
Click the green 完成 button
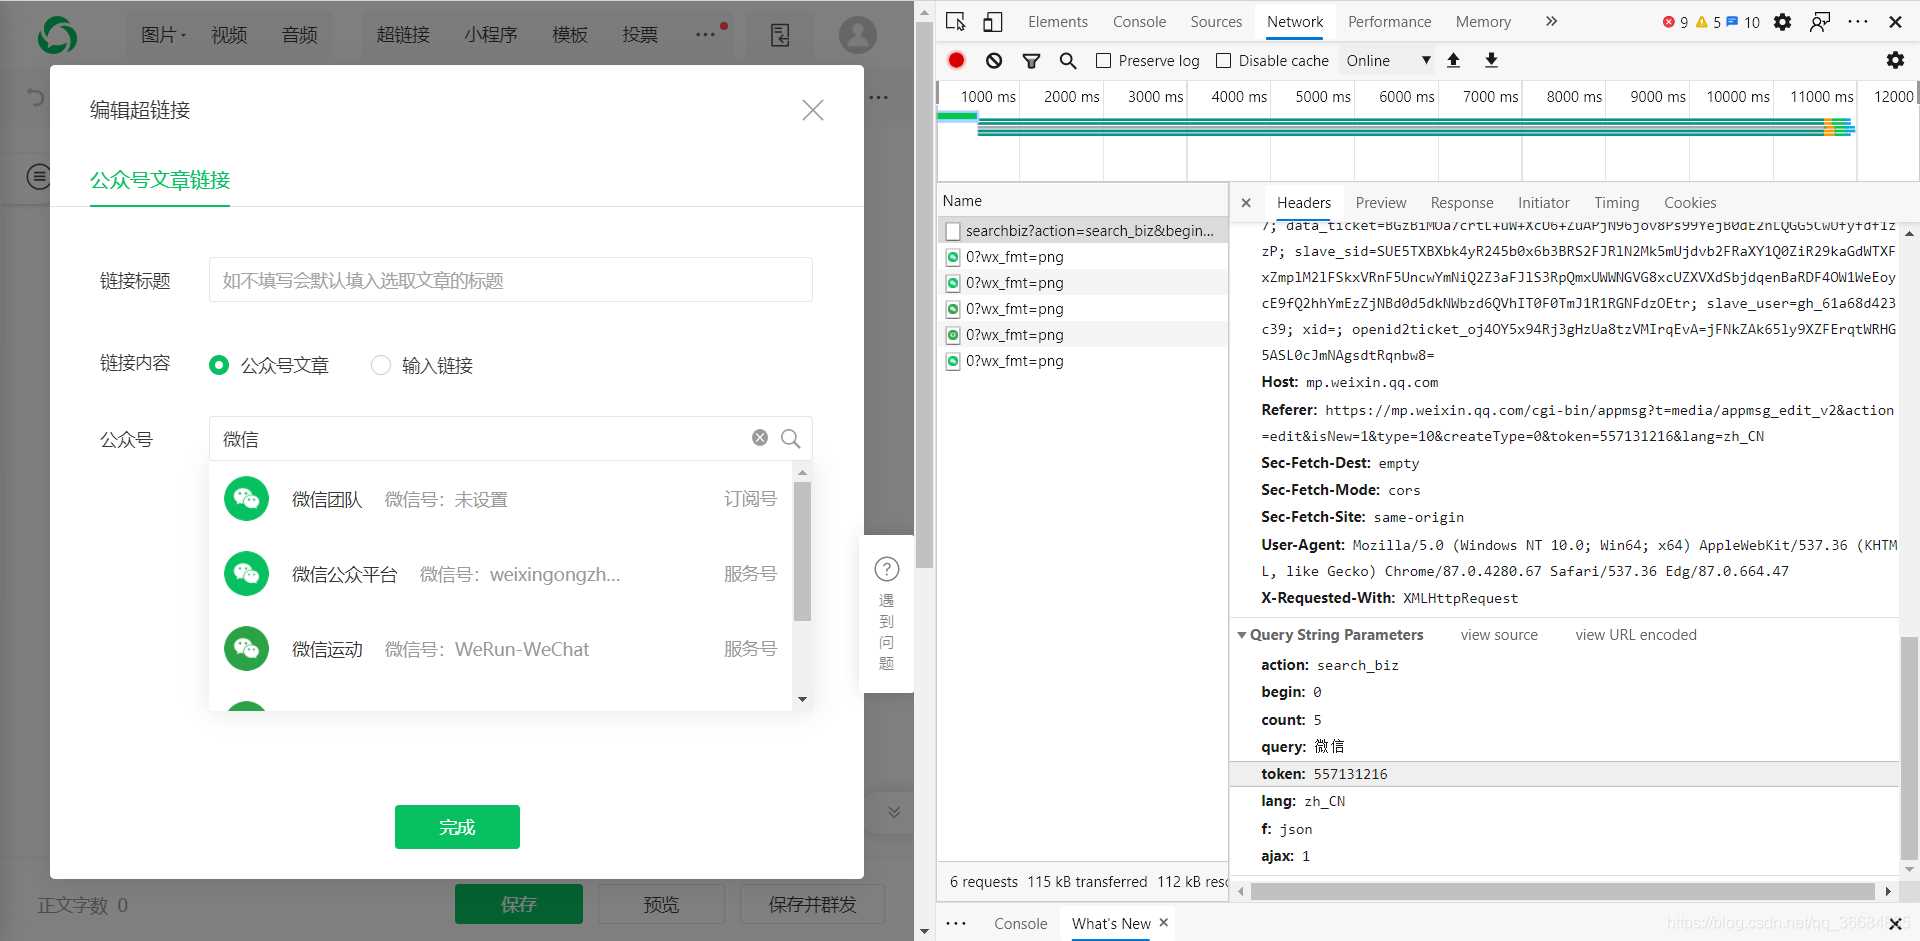pyautogui.click(x=457, y=827)
